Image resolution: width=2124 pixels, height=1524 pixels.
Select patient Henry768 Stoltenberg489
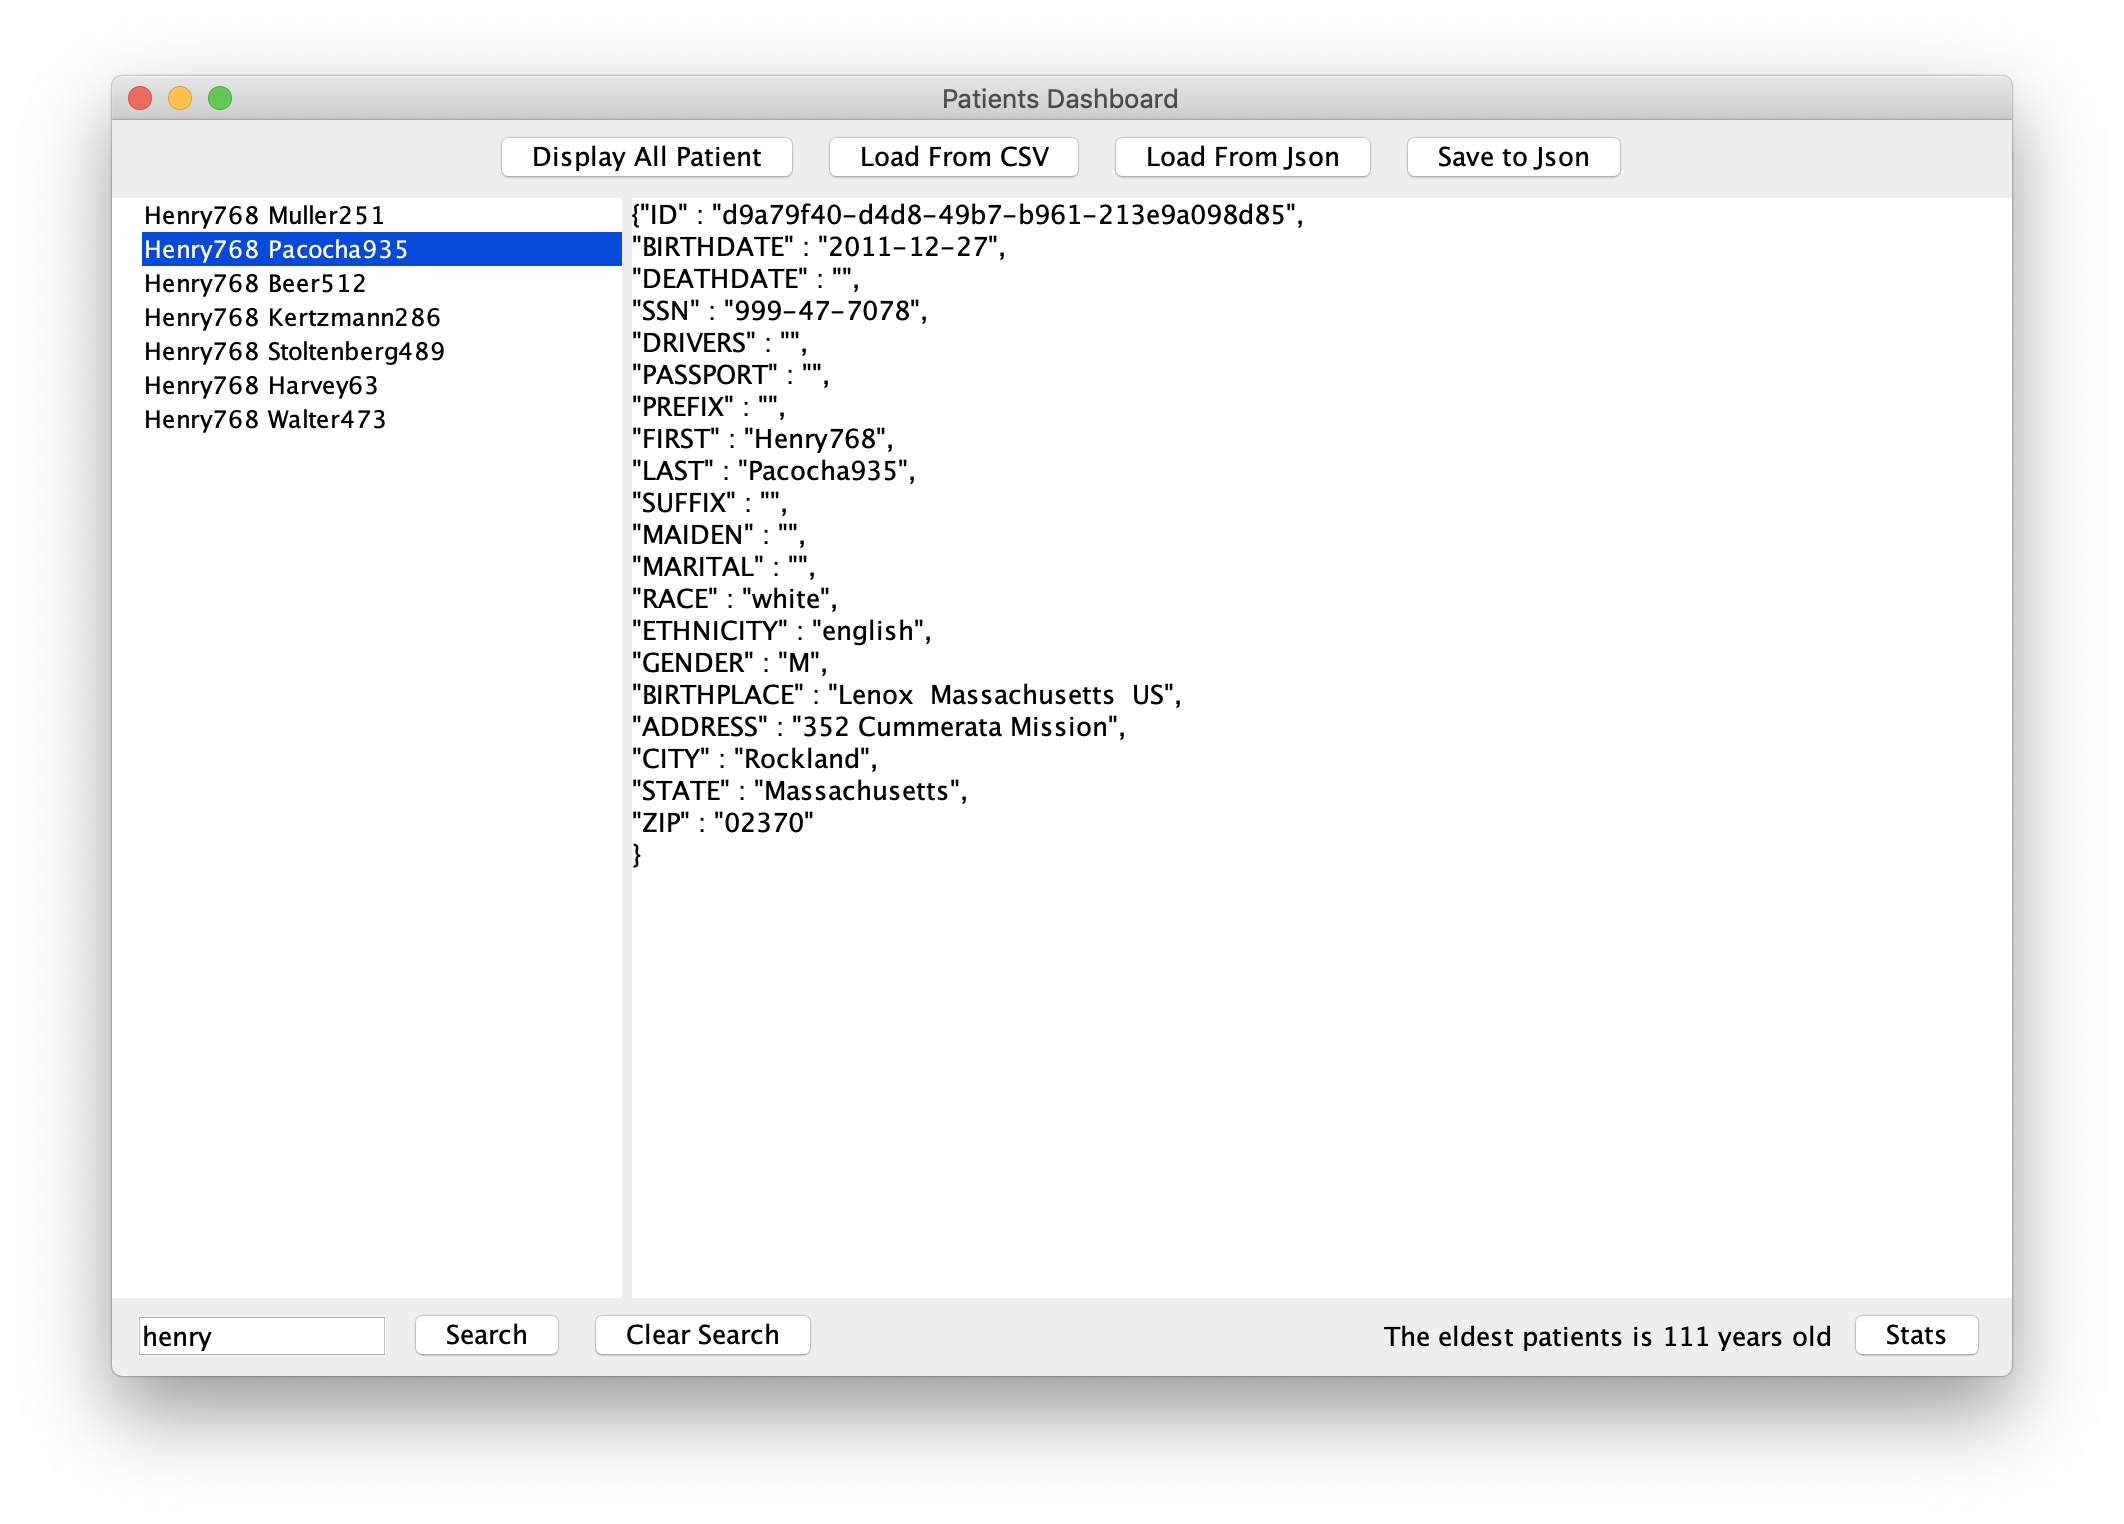tap(294, 351)
